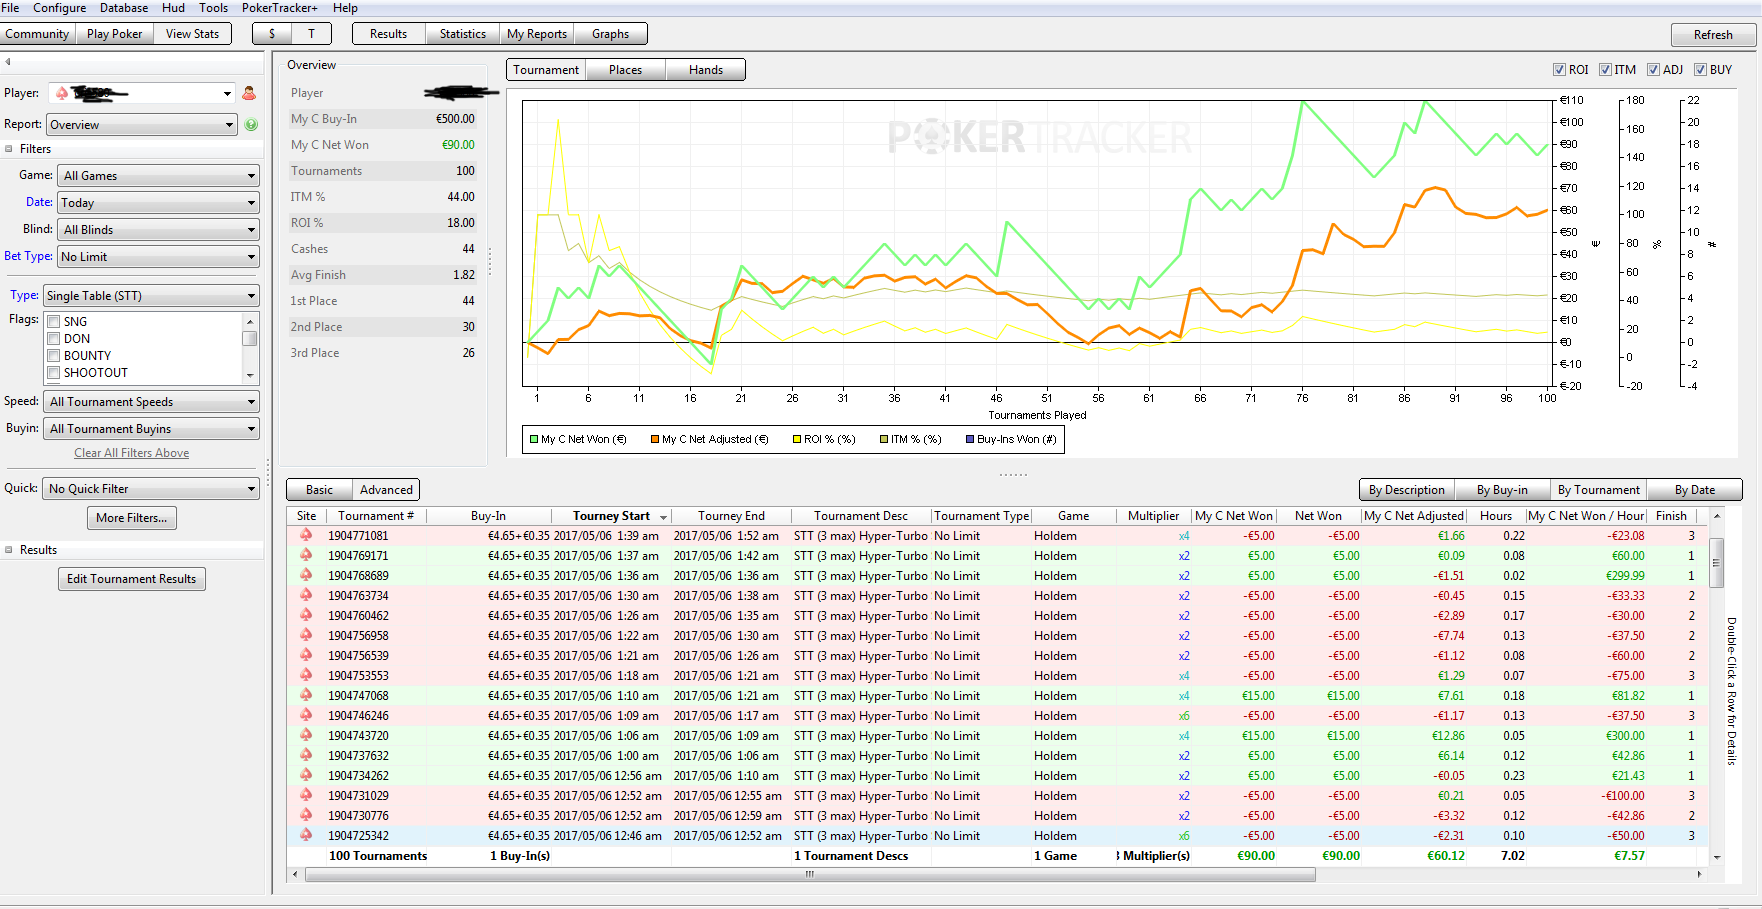The height and width of the screenshot is (909, 1762).
Task: Check the SNG flag checkbox
Action: point(54,322)
